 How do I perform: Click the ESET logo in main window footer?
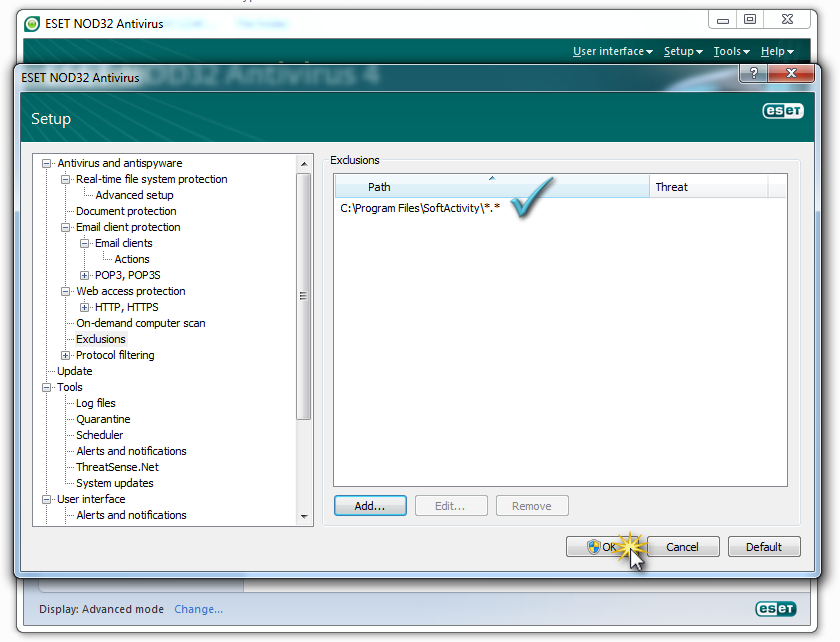point(776,609)
